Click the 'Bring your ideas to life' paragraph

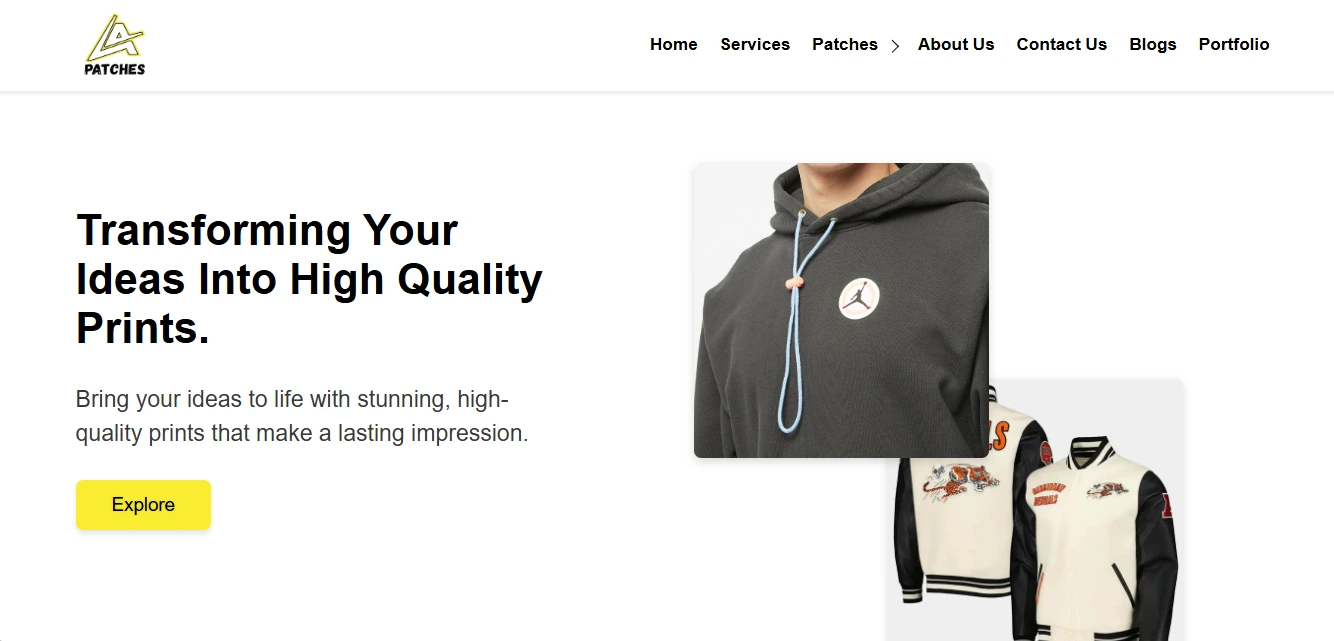point(302,416)
